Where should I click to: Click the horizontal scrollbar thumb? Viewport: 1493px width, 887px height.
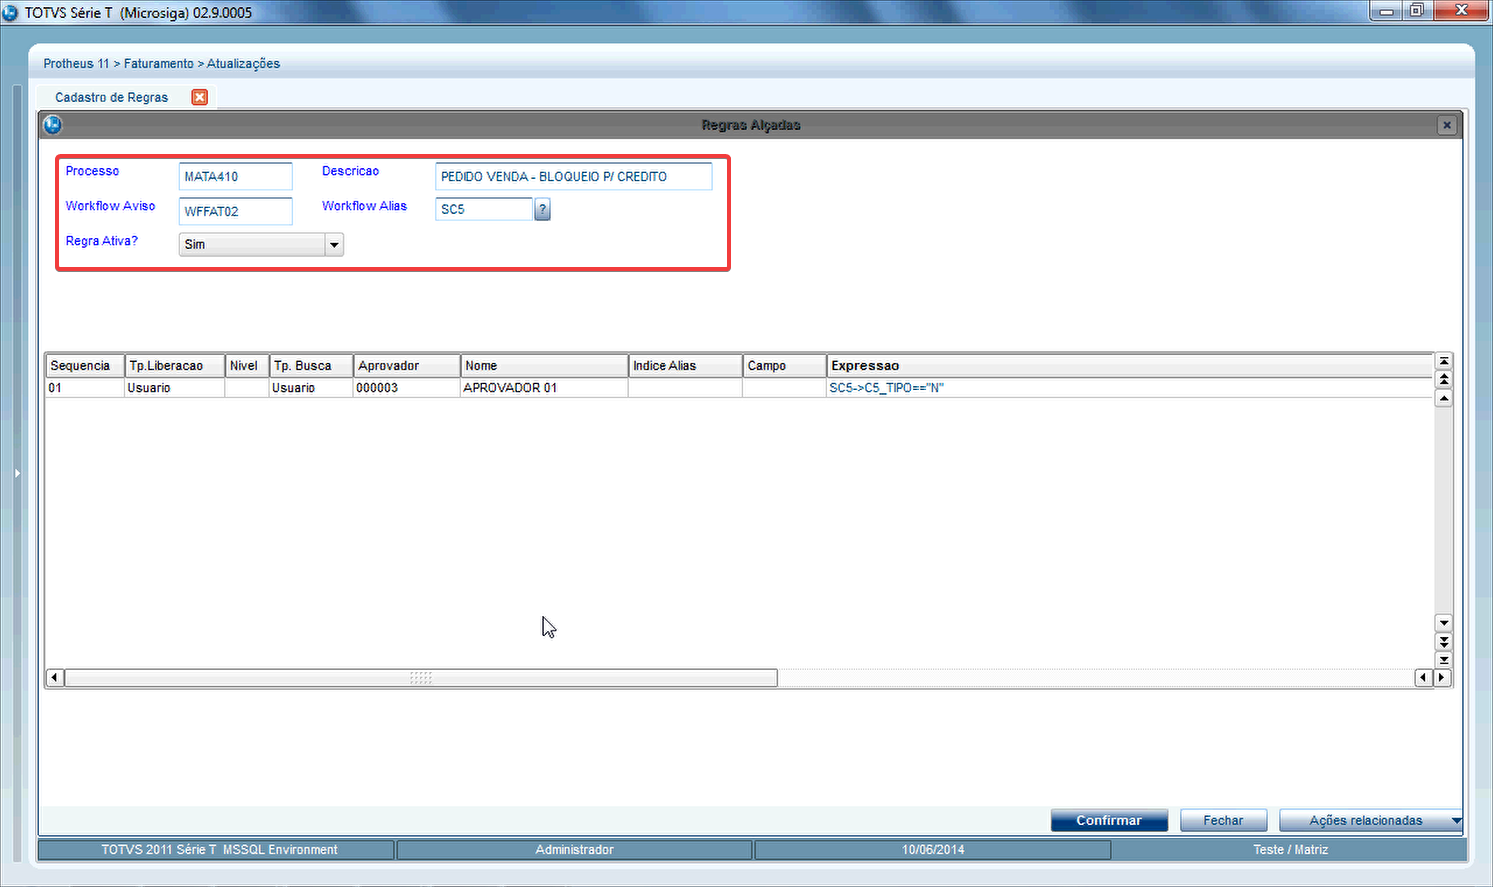pyautogui.click(x=420, y=678)
